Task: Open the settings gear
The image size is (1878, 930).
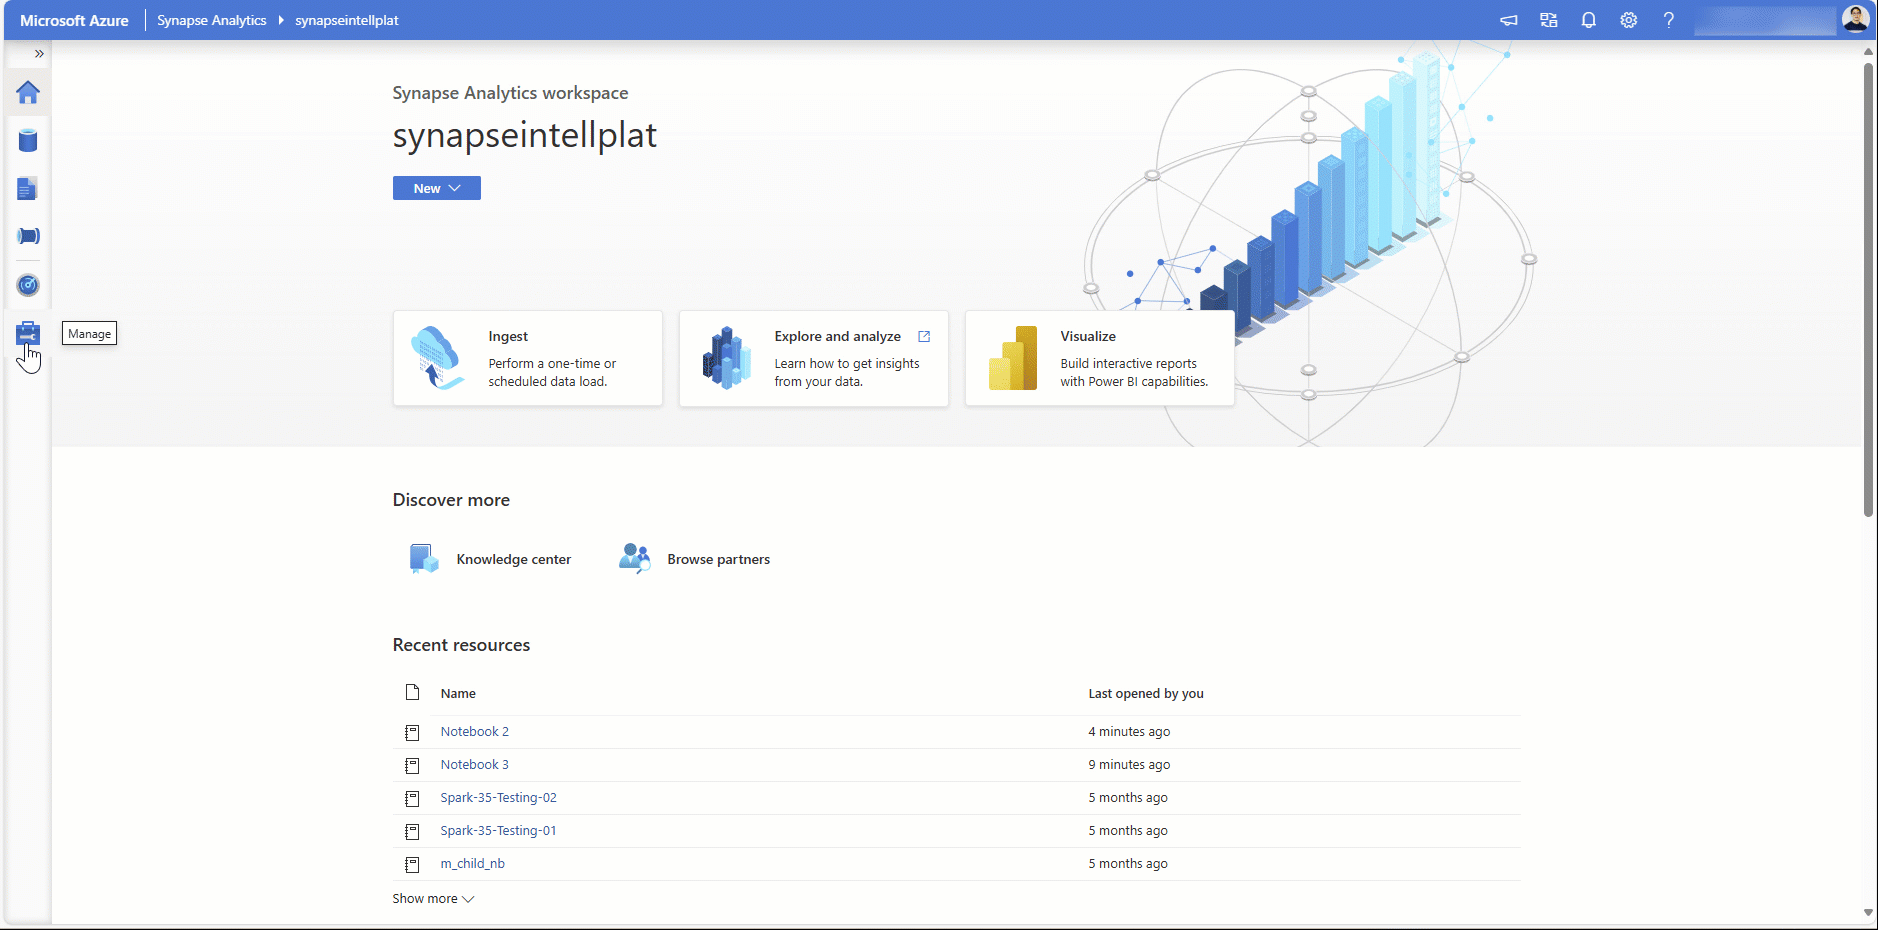Action: [x=1628, y=20]
